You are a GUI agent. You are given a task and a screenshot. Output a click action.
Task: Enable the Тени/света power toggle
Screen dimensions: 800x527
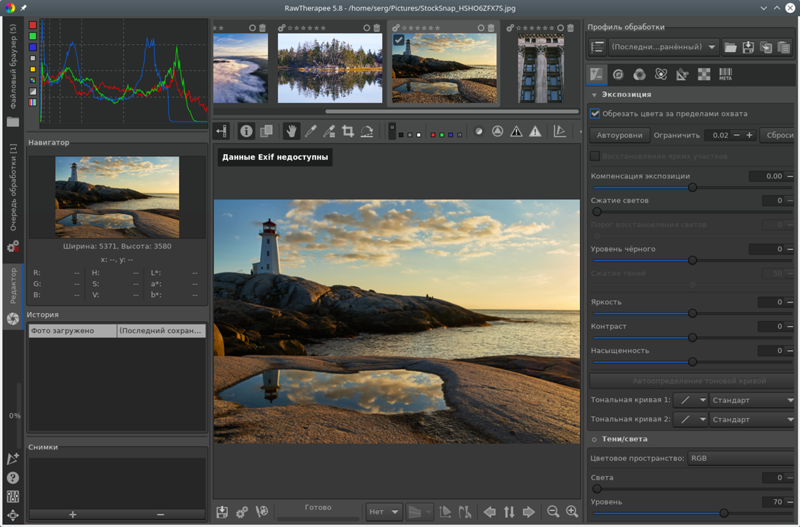[x=594, y=439]
